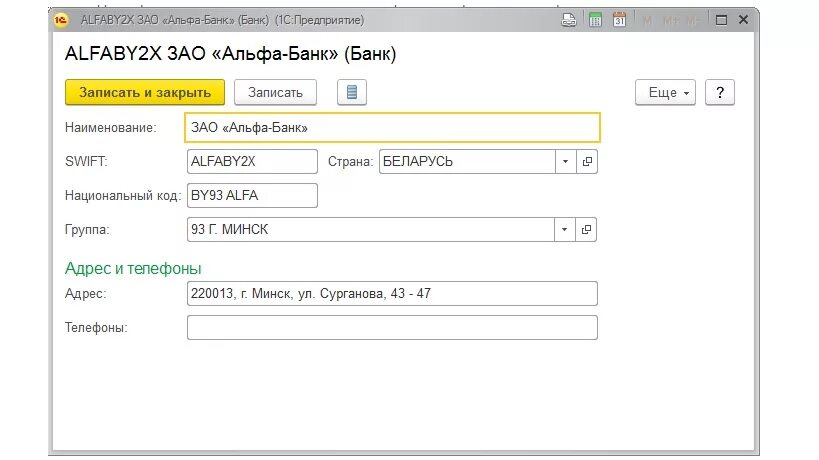Click the Национальный код input field
Image resolution: width=819 pixels, height=460 pixels.
252,195
